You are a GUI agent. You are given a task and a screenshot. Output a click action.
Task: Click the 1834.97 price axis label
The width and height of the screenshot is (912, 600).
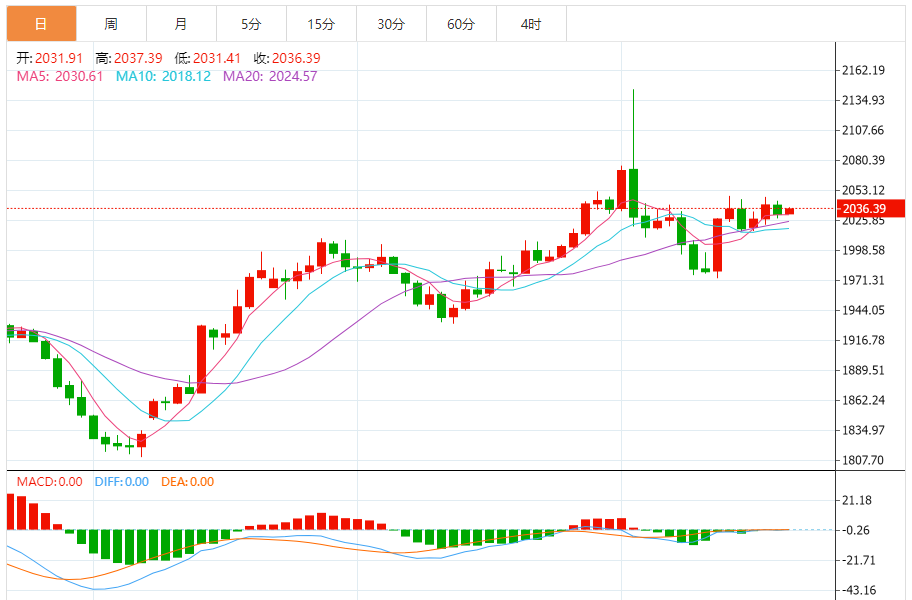coord(863,430)
